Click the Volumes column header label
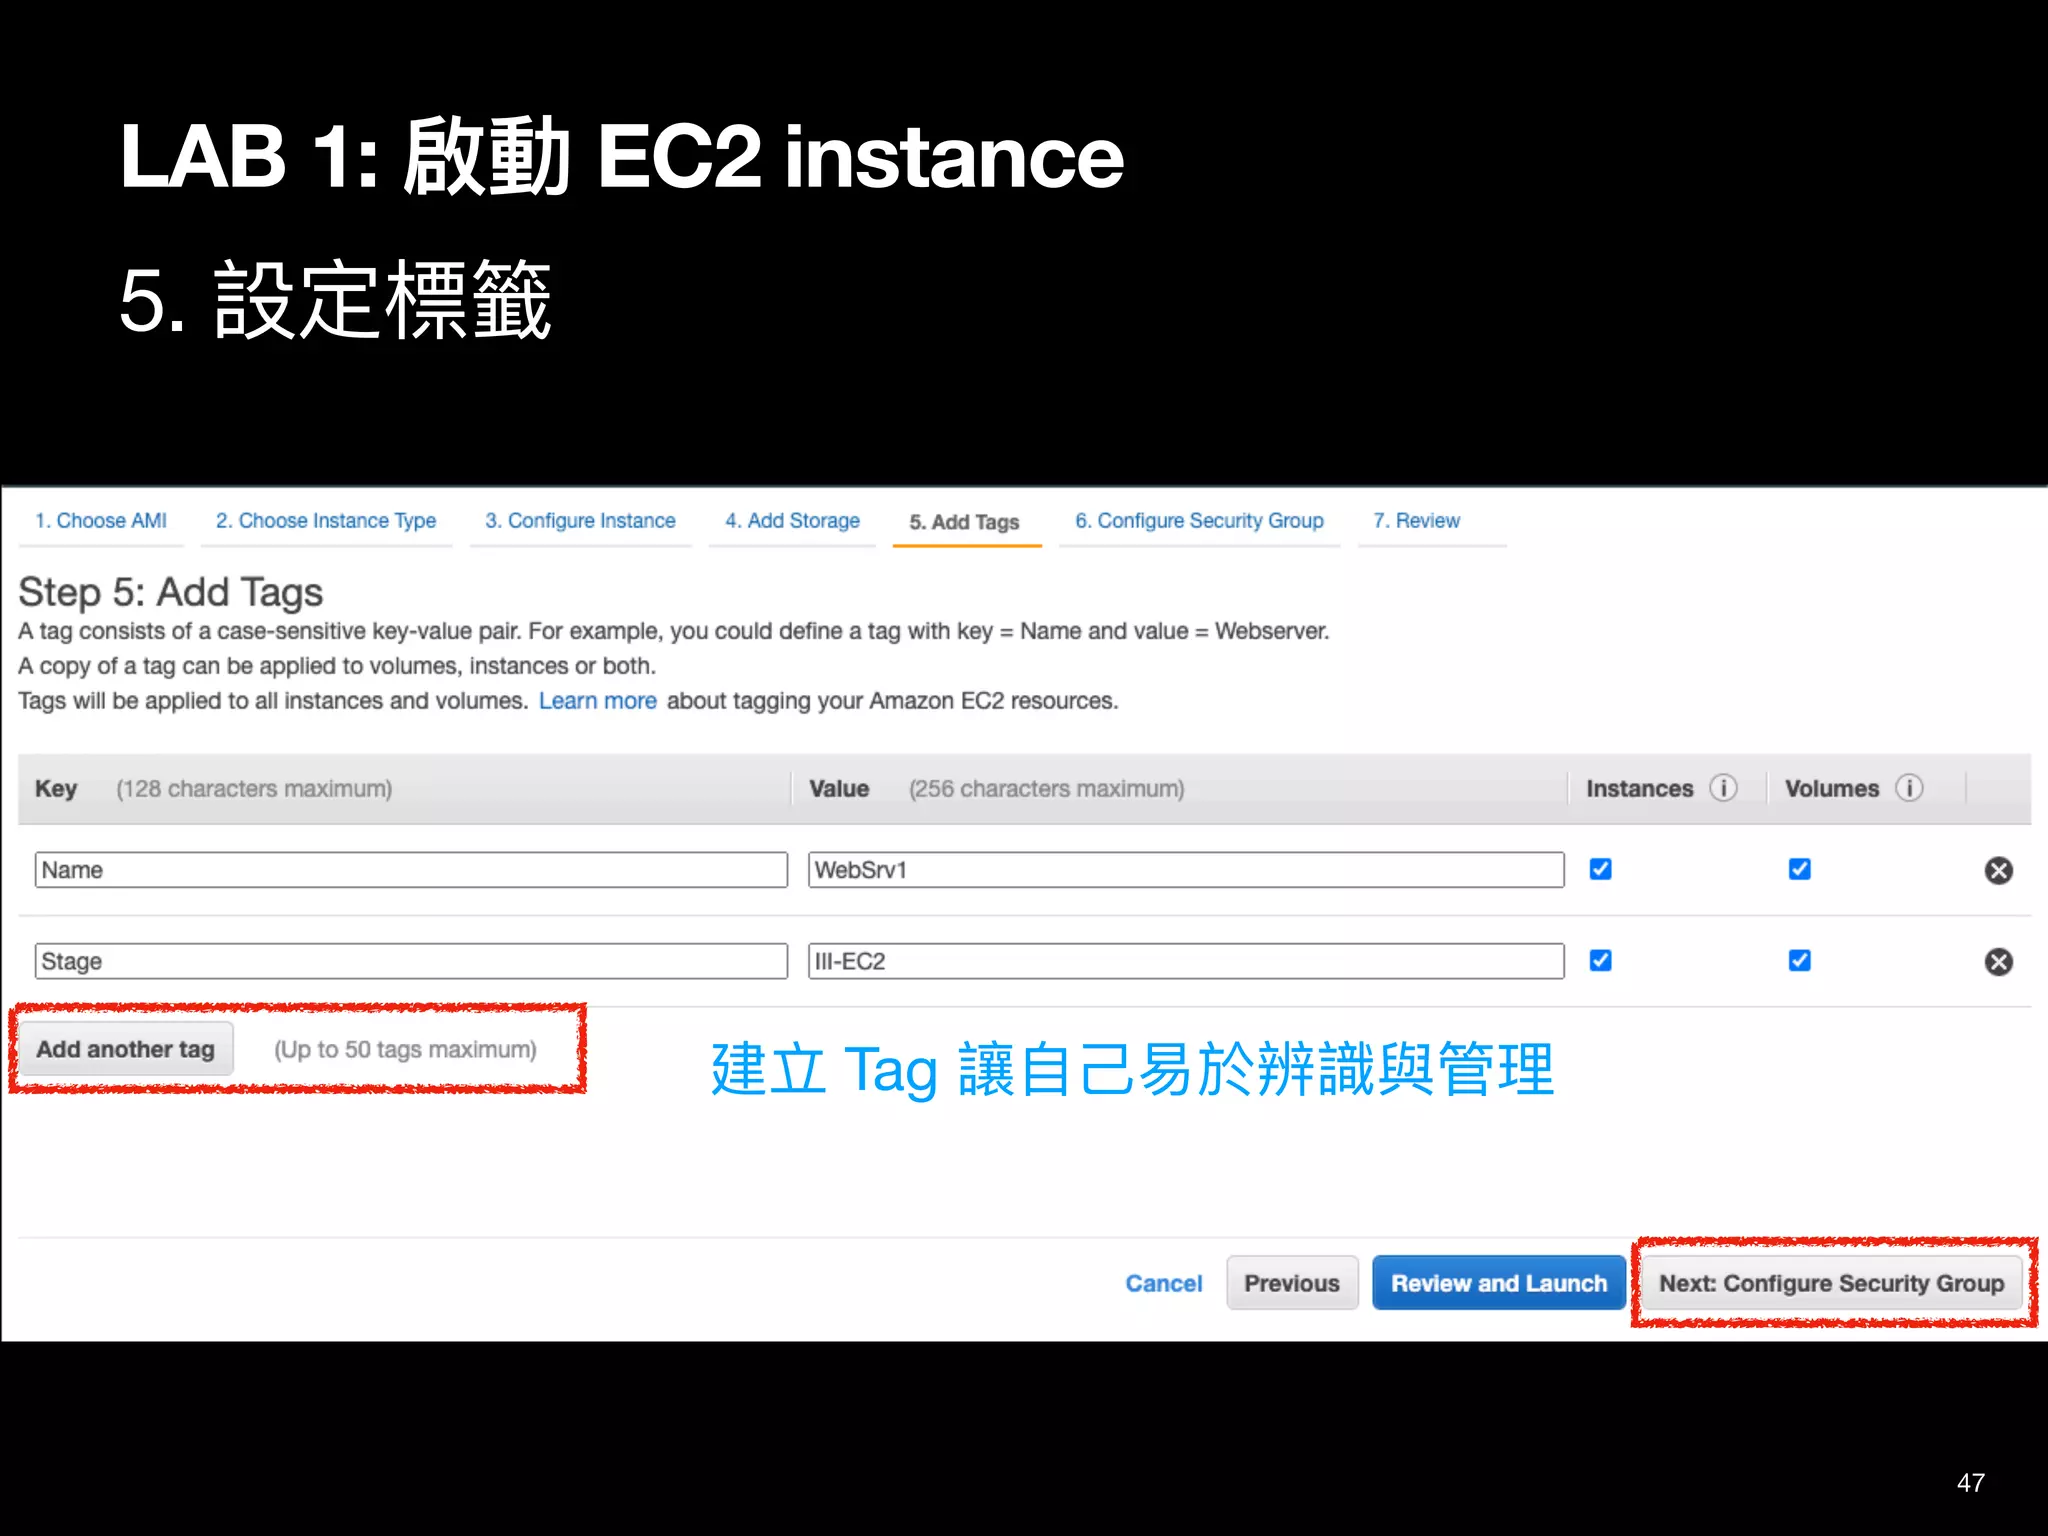The width and height of the screenshot is (2048, 1536). (x=1832, y=789)
